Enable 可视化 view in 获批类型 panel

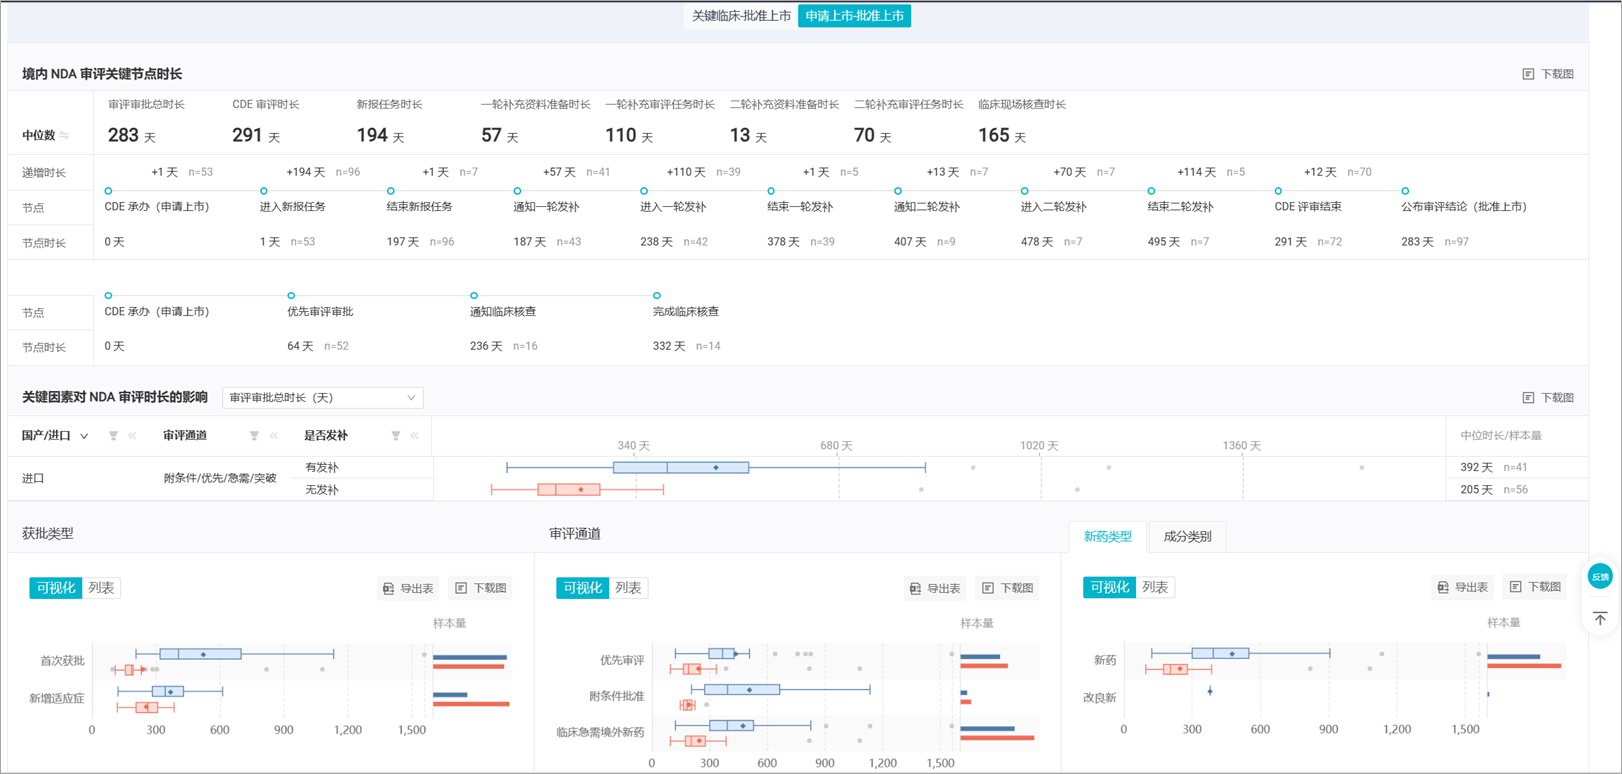click(x=56, y=588)
